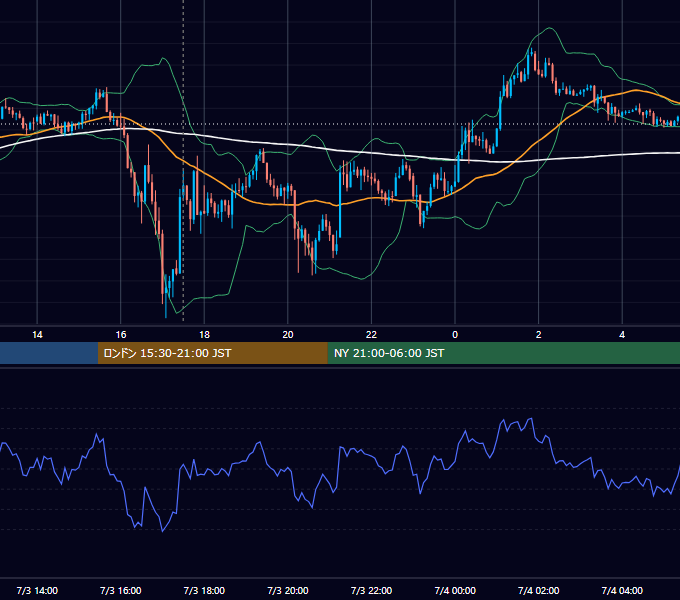The image size is (680, 600).
Task: Click the 4 hour label on upper axis
Action: (x=622, y=335)
